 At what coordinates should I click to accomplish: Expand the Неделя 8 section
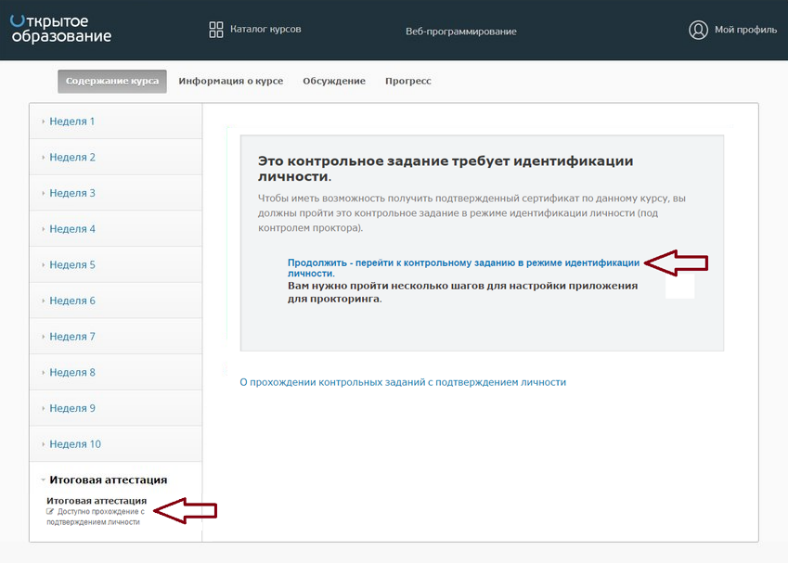pyautogui.click(x=116, y=372)
